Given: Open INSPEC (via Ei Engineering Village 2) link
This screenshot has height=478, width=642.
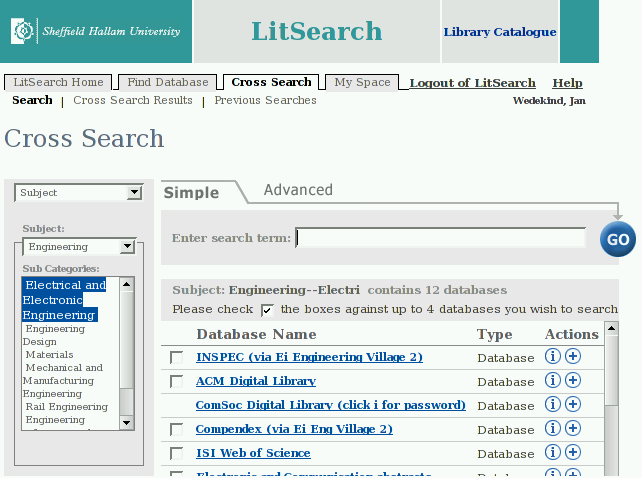Looking at the screenshot, I should pyautogui.click(x=309, y=357).
